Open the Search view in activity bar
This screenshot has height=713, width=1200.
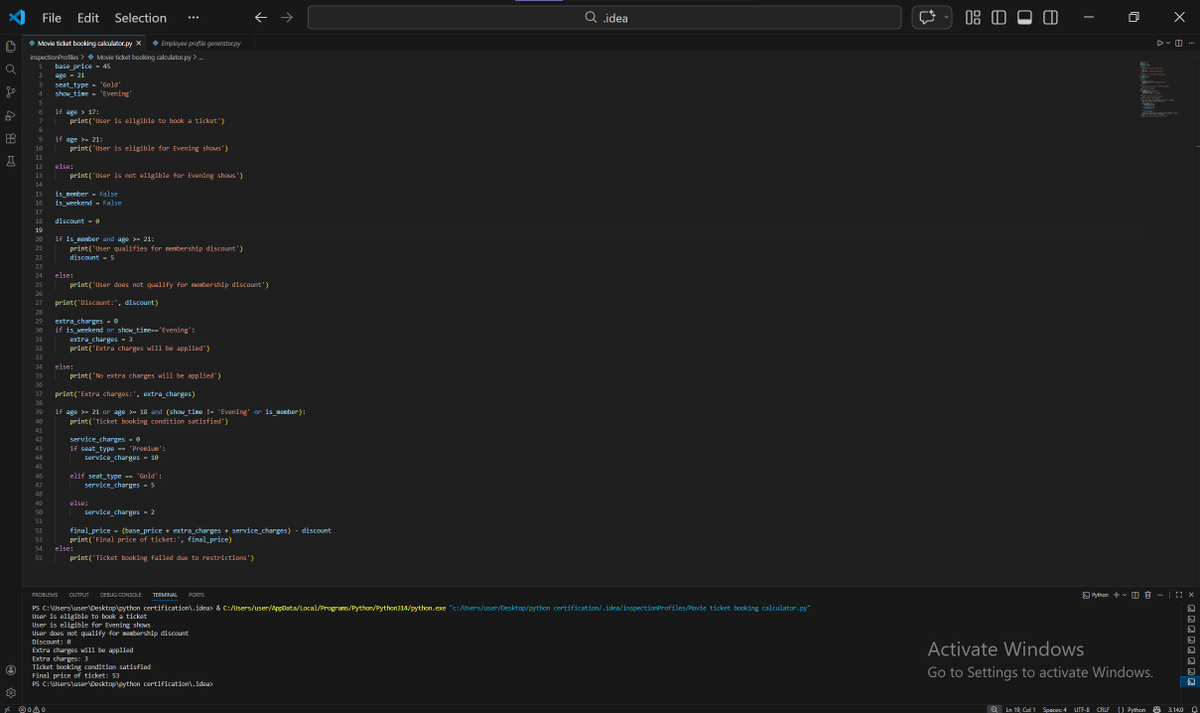coord(11,69)
